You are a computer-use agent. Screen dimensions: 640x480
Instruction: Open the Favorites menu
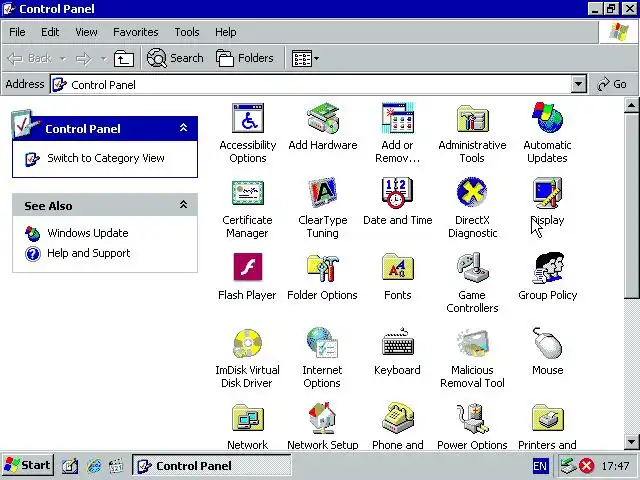pos(136,32)
